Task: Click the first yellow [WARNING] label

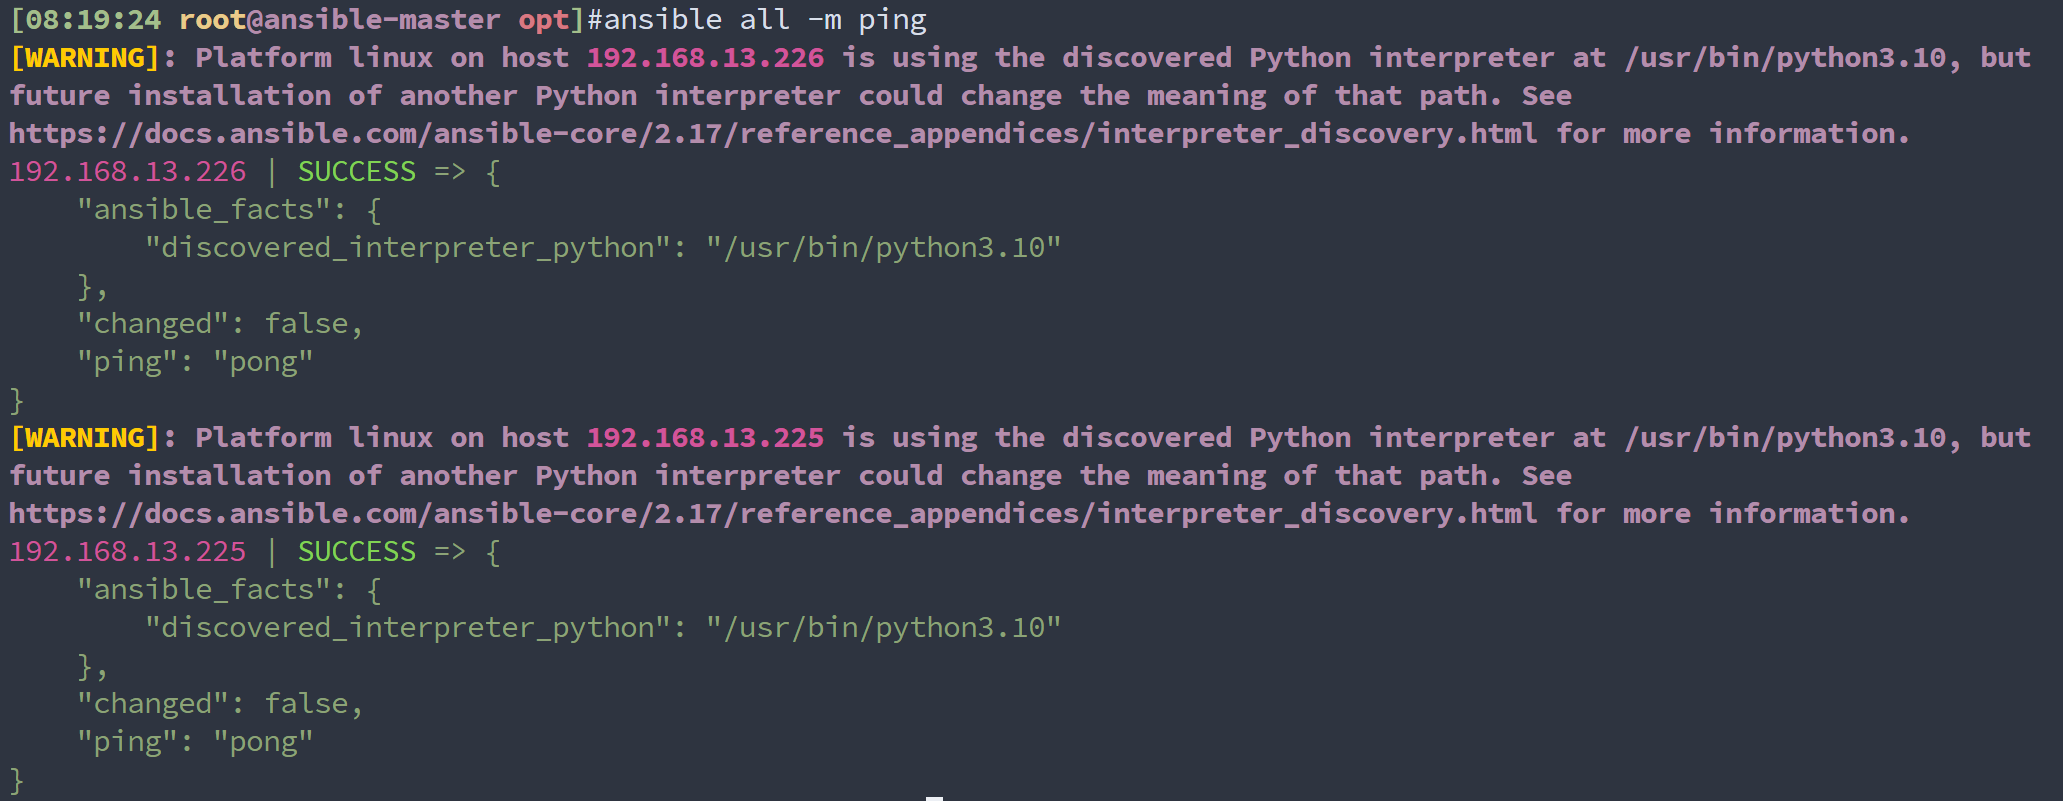Action: (84, 58)
